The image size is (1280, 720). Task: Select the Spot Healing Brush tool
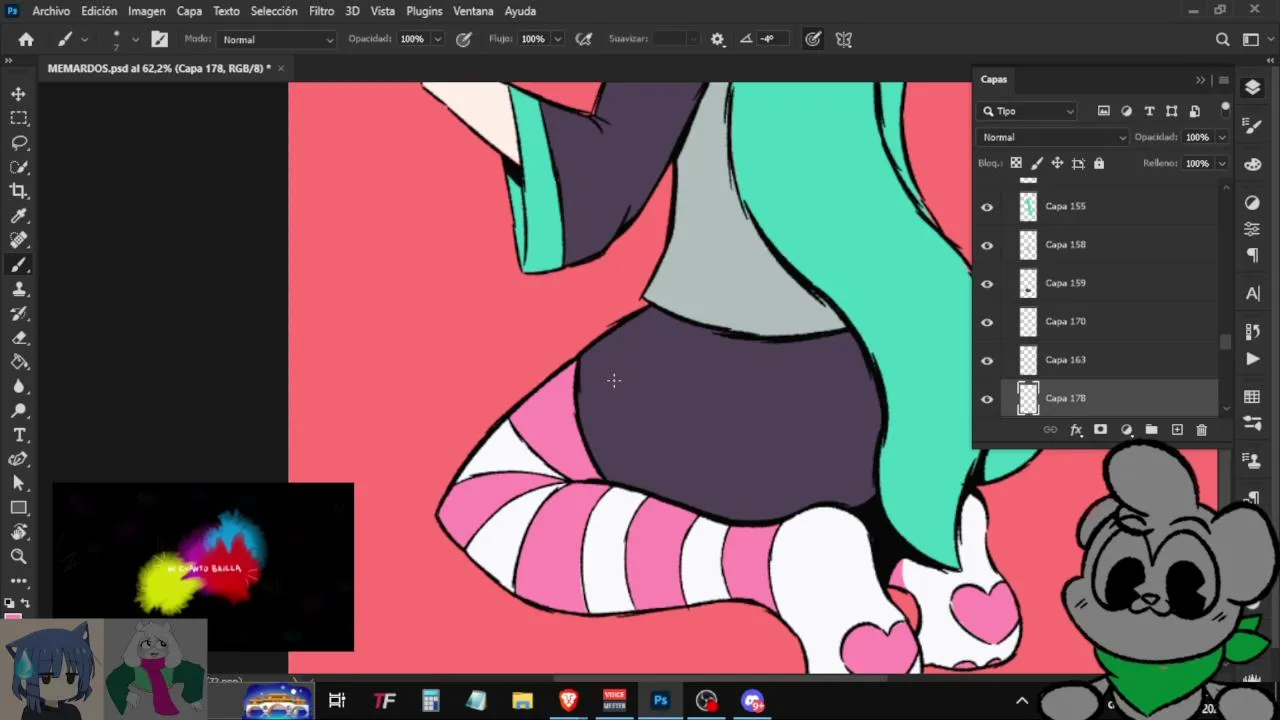point(19,240)
